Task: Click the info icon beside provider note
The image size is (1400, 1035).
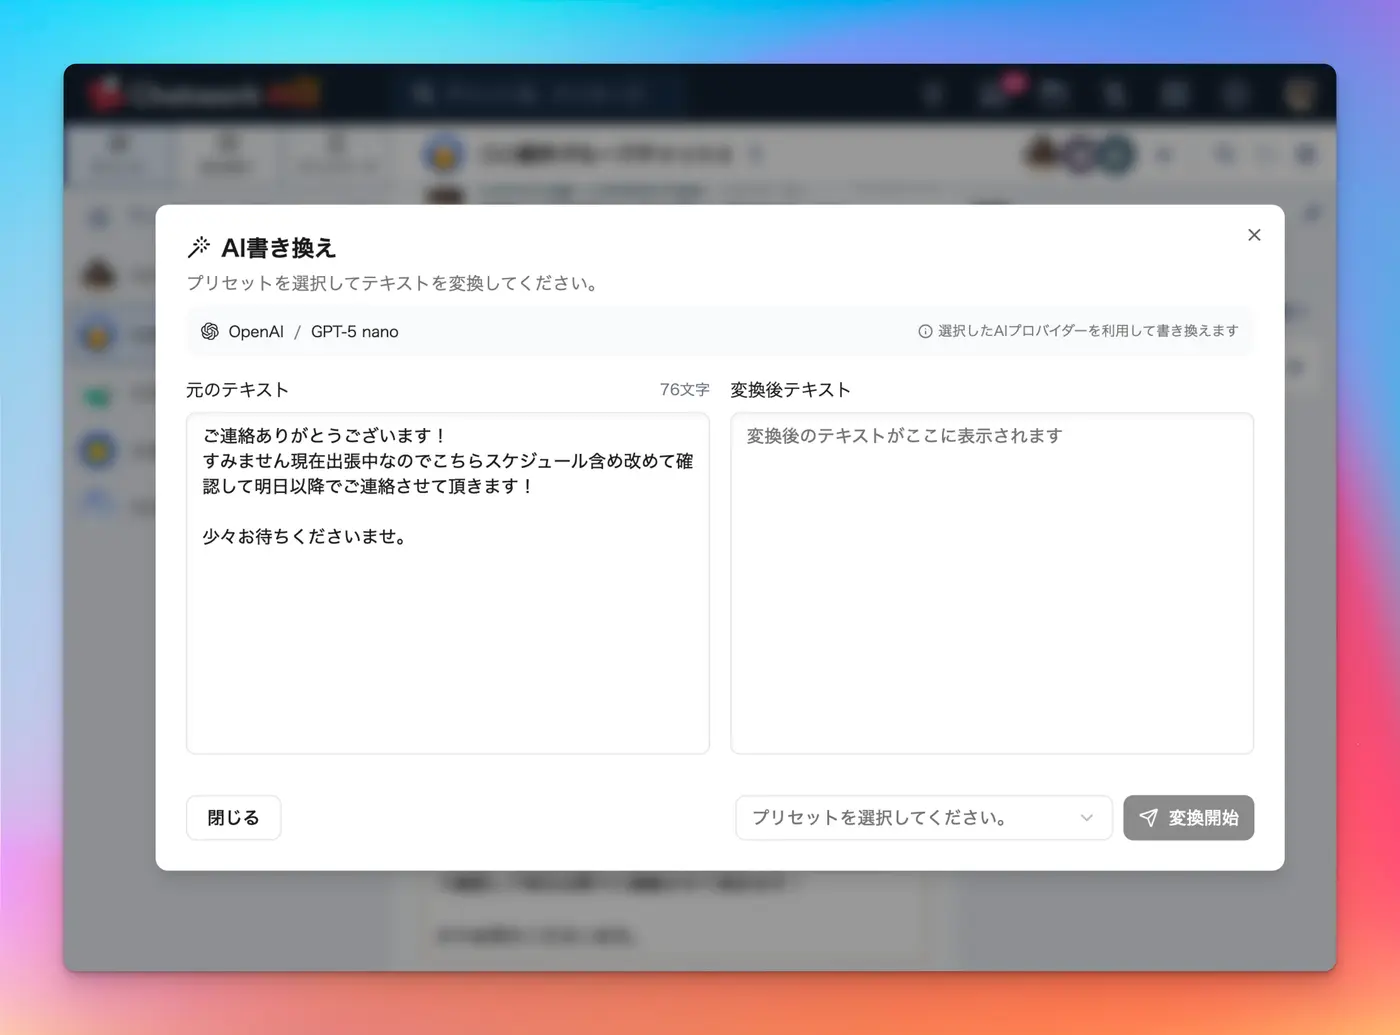Action: 925,331
